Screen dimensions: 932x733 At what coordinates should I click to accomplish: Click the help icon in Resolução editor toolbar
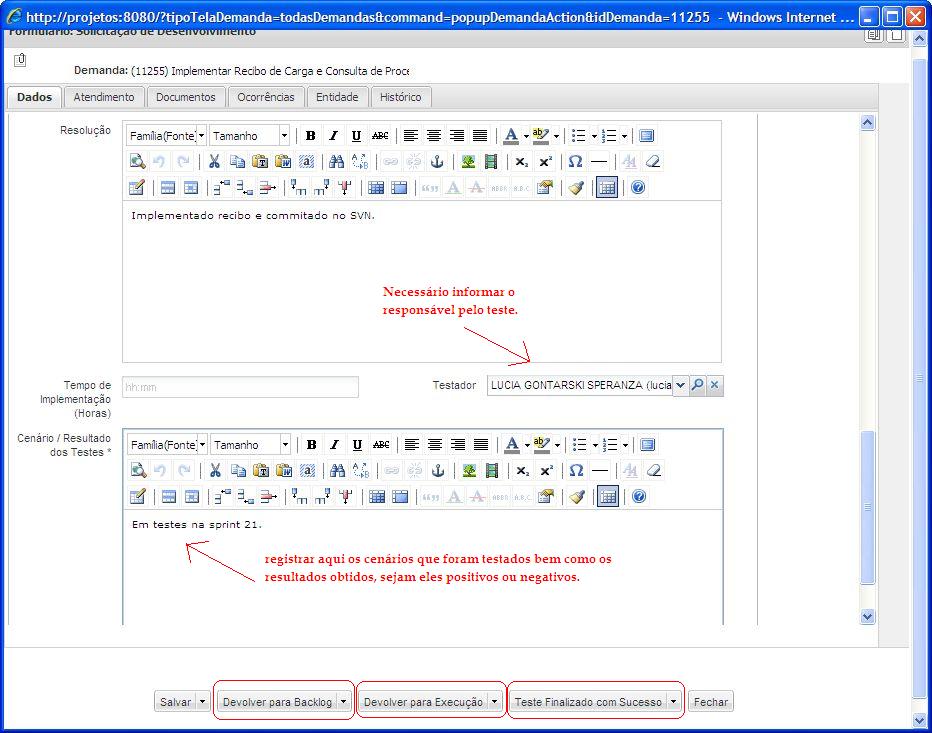pyautogui.click(x=638, y=188)
